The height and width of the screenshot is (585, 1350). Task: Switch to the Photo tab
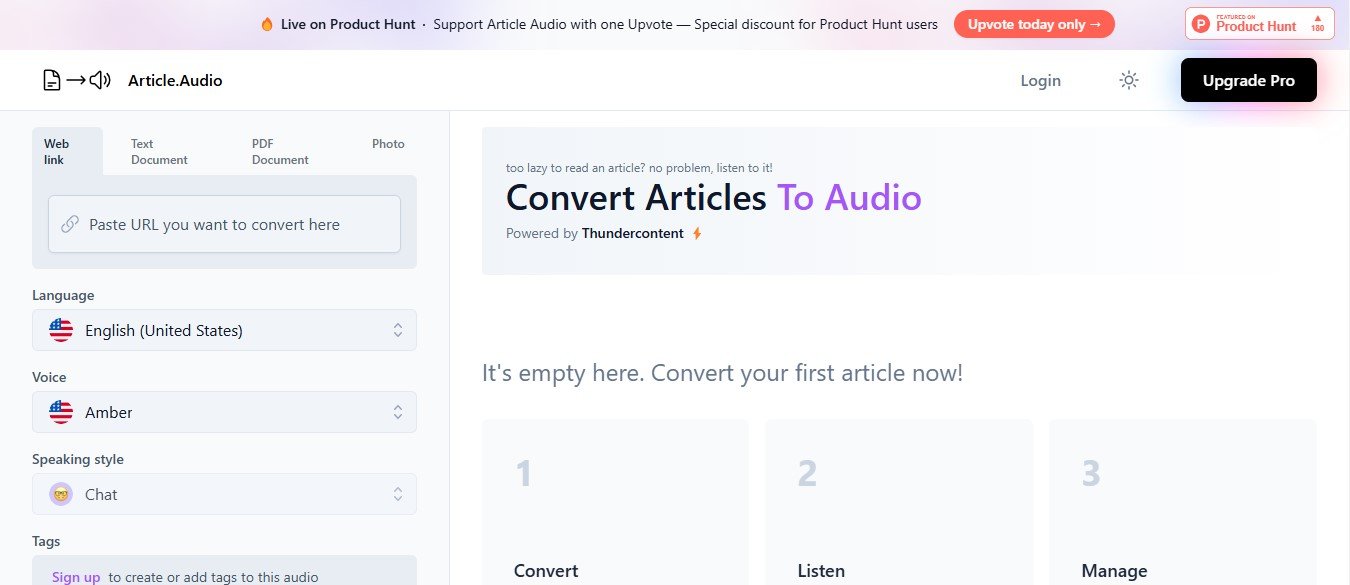(x=388, y=144)
